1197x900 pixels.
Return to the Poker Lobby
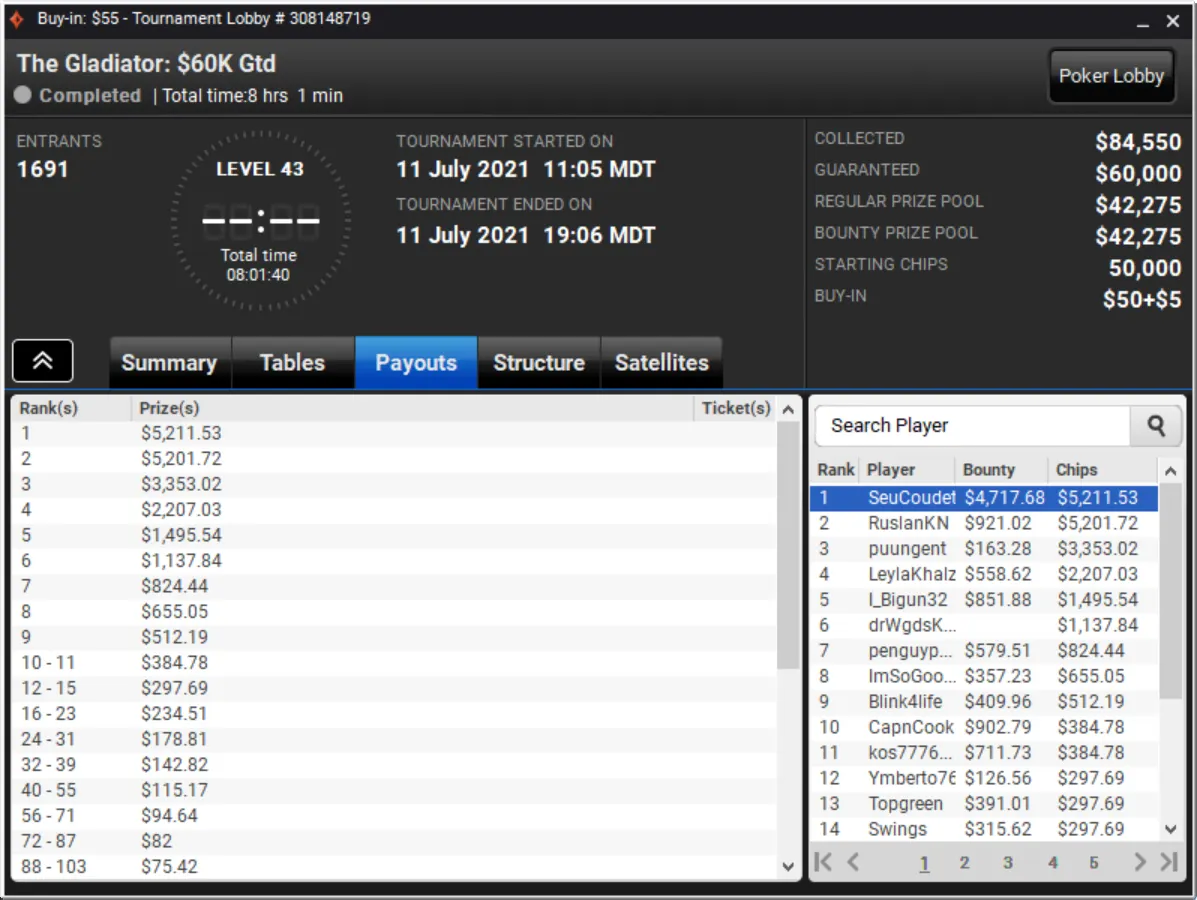point(1110,76)
